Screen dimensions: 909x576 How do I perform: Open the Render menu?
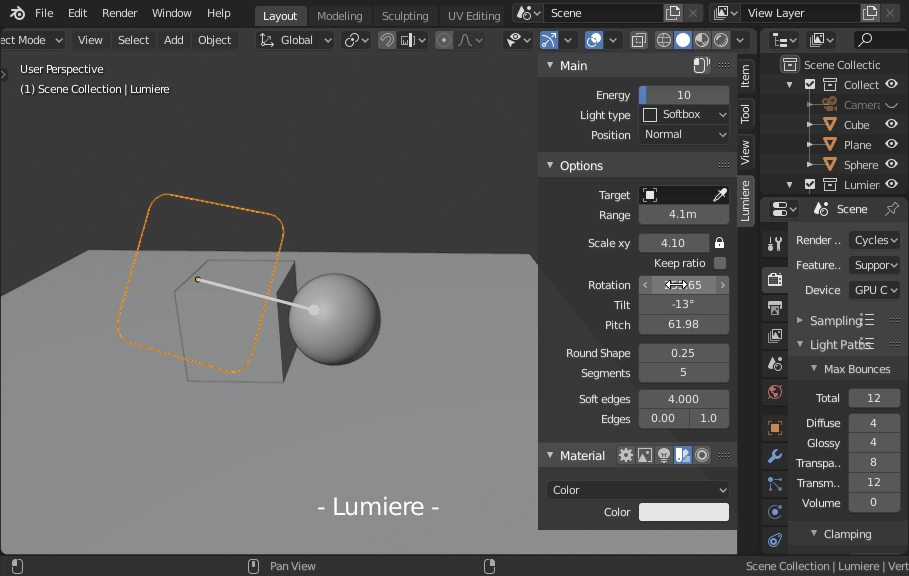tap(119, 13)
